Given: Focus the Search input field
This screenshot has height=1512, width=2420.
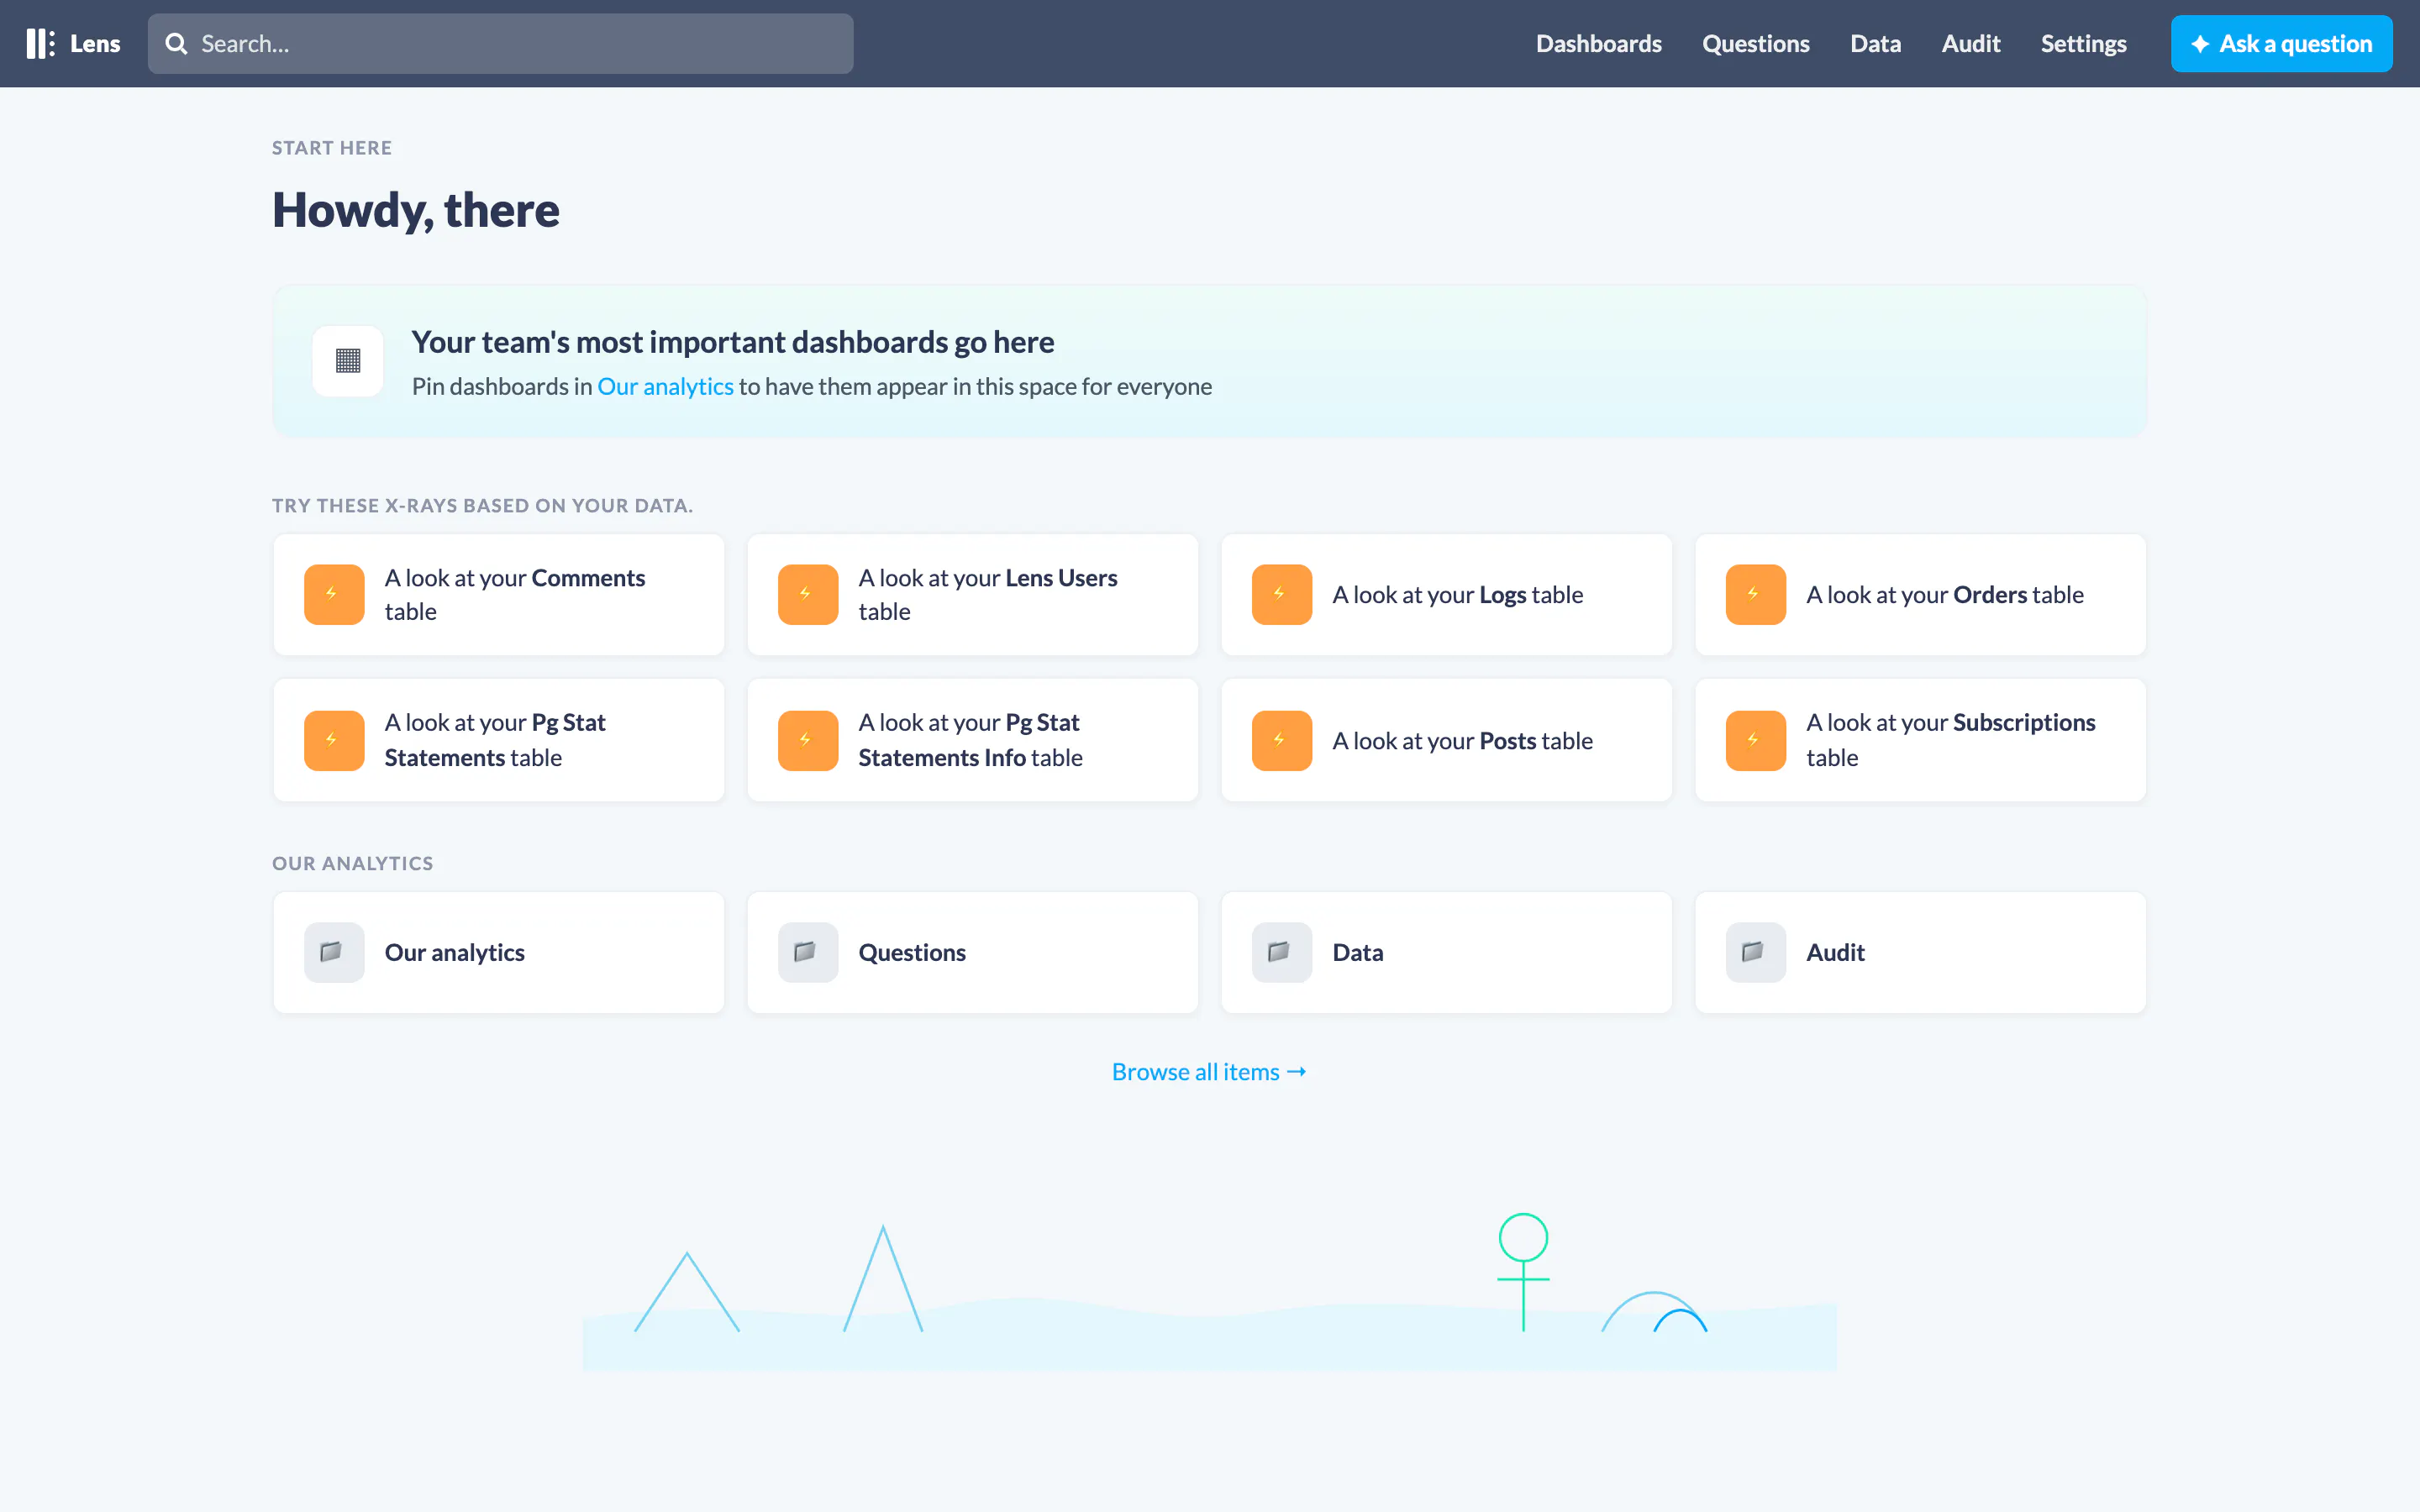Looking at the screenshot, I should pyautogui.click(x=500, y=43).
